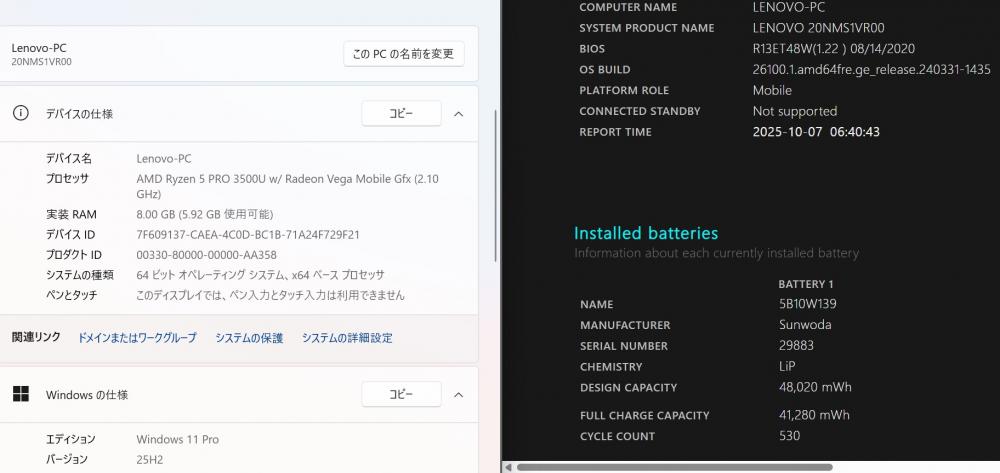Screen dimensions: 1000x473
Task: Collapse the Windows の仕様 section with its chevron
Action: (x=458, y=395)
